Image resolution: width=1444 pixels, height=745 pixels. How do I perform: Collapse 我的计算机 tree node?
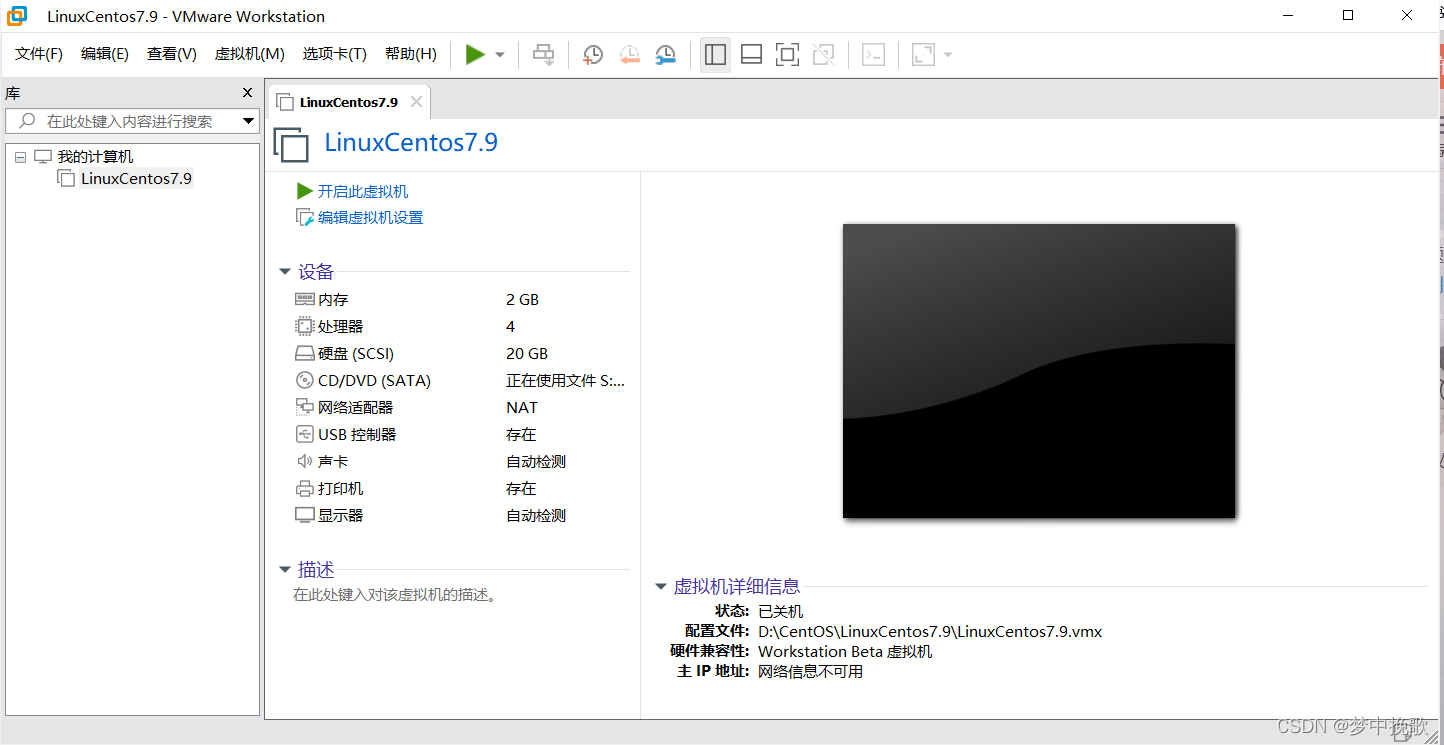point(21,157)
